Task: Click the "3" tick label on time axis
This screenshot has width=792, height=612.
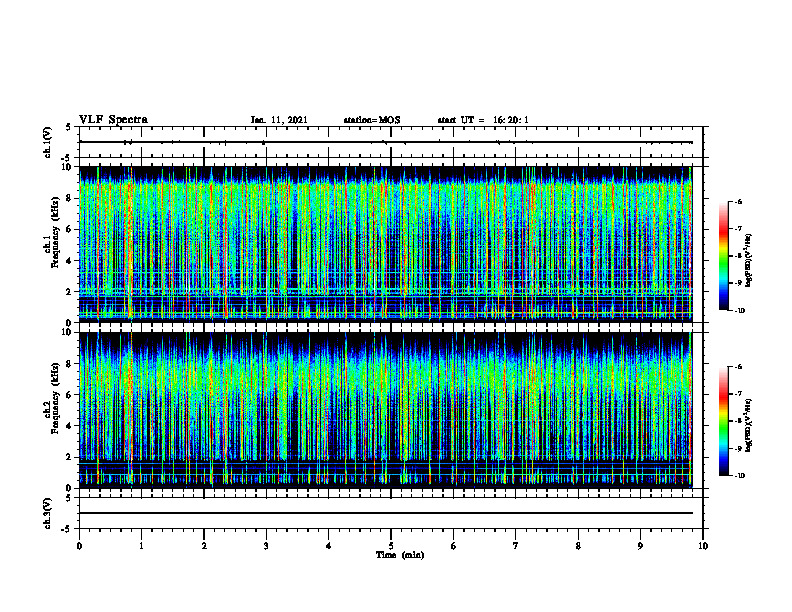Action: pyautogui.click(x=266, y=546)
